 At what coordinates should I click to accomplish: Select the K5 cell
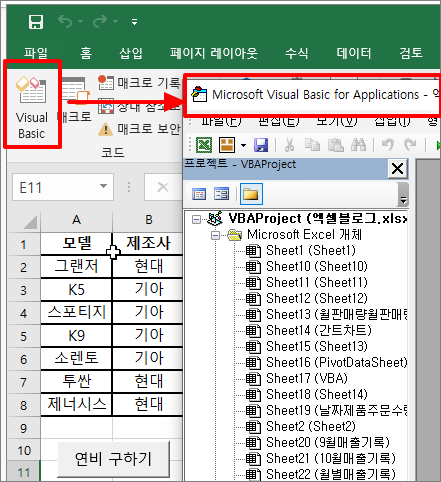[76, 290]
